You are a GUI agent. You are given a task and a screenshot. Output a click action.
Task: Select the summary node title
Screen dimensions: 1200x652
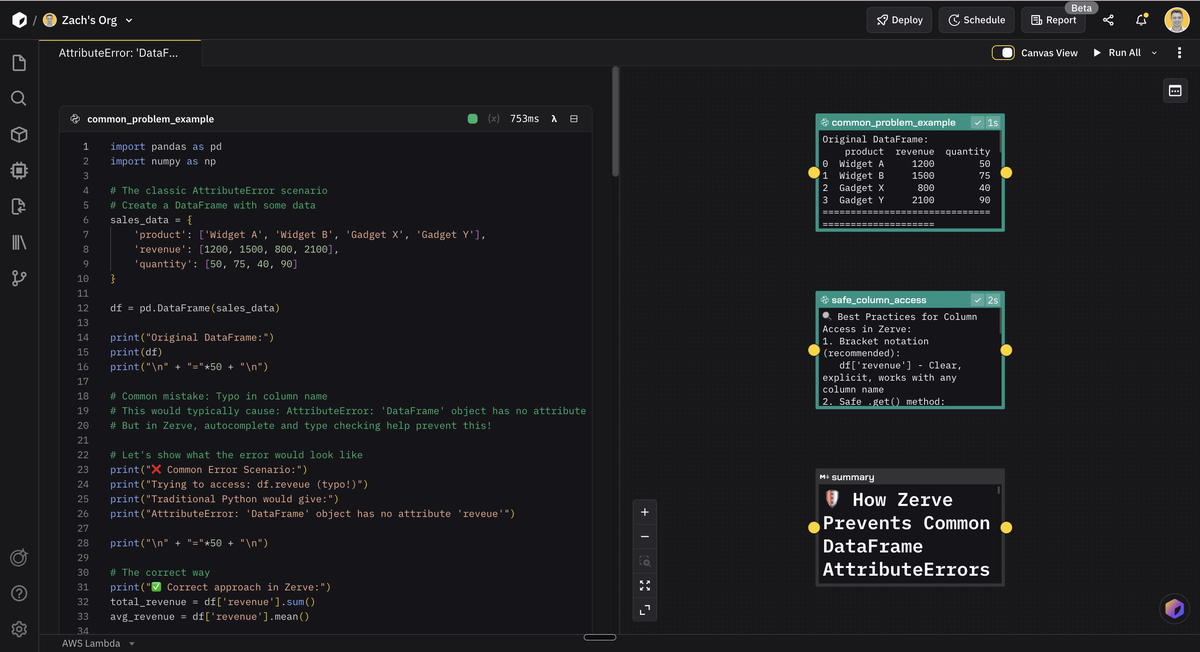(x=853, y=477)
